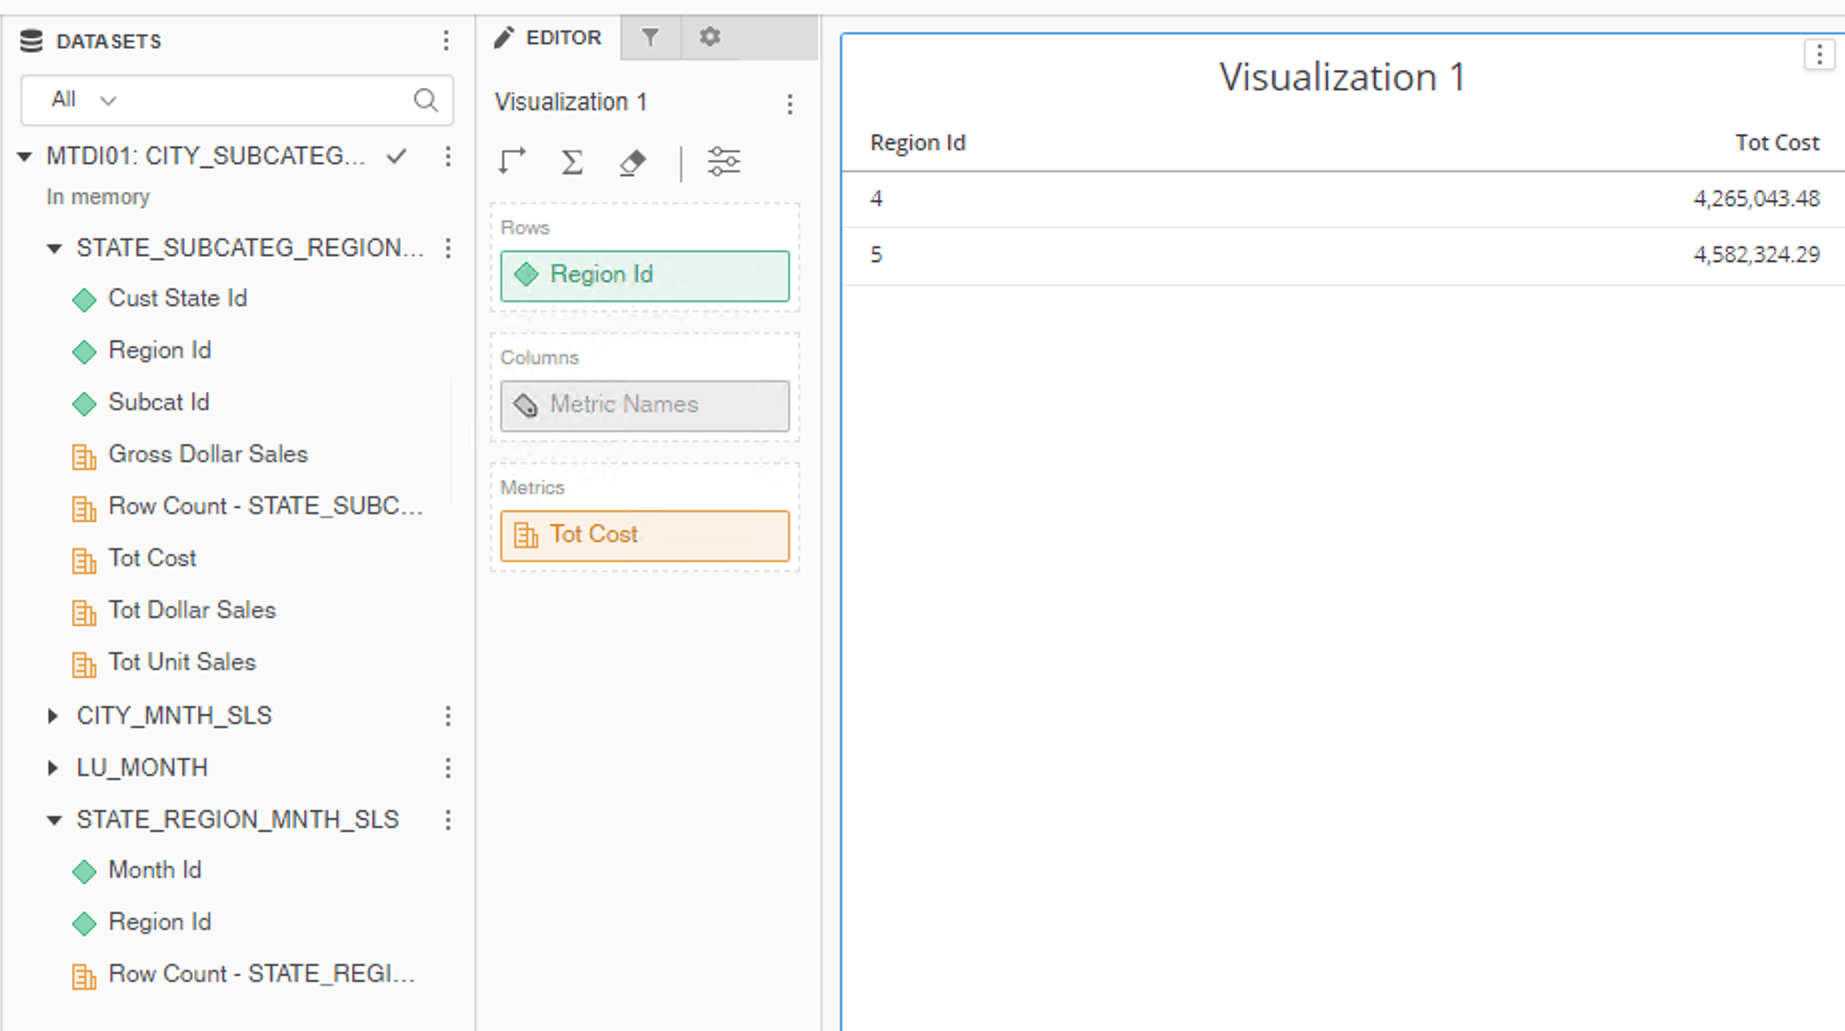
Task: Open LU_MONTH table options menu
Action: 448,768
